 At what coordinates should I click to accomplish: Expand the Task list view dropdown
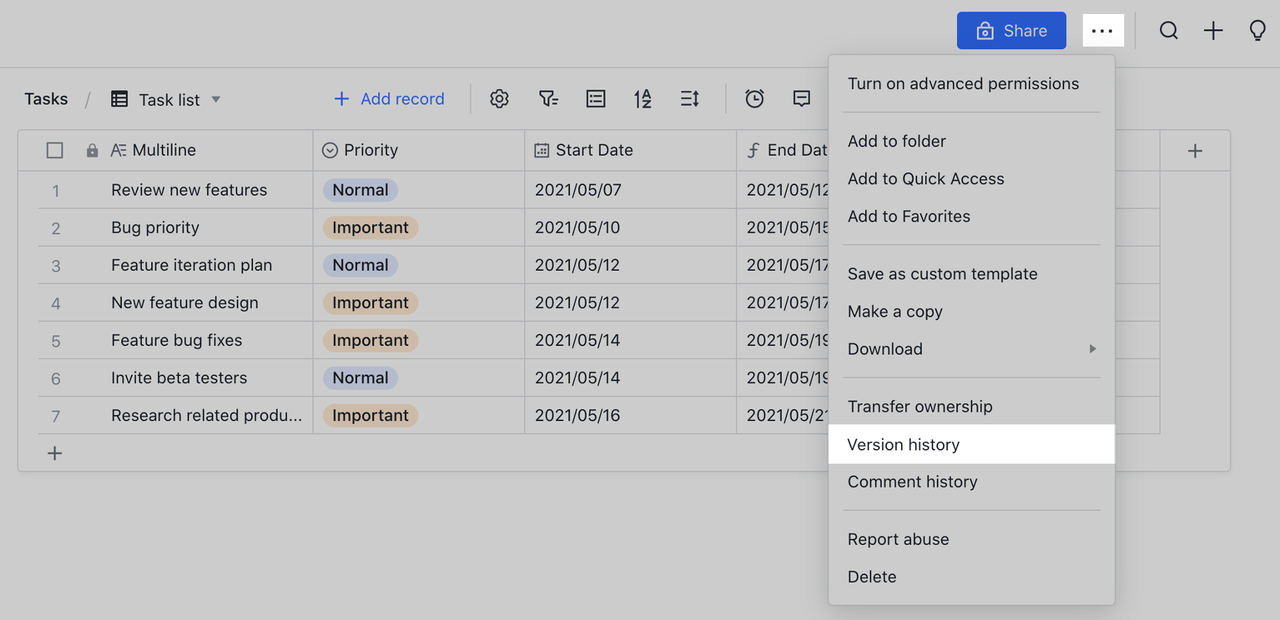216,100
